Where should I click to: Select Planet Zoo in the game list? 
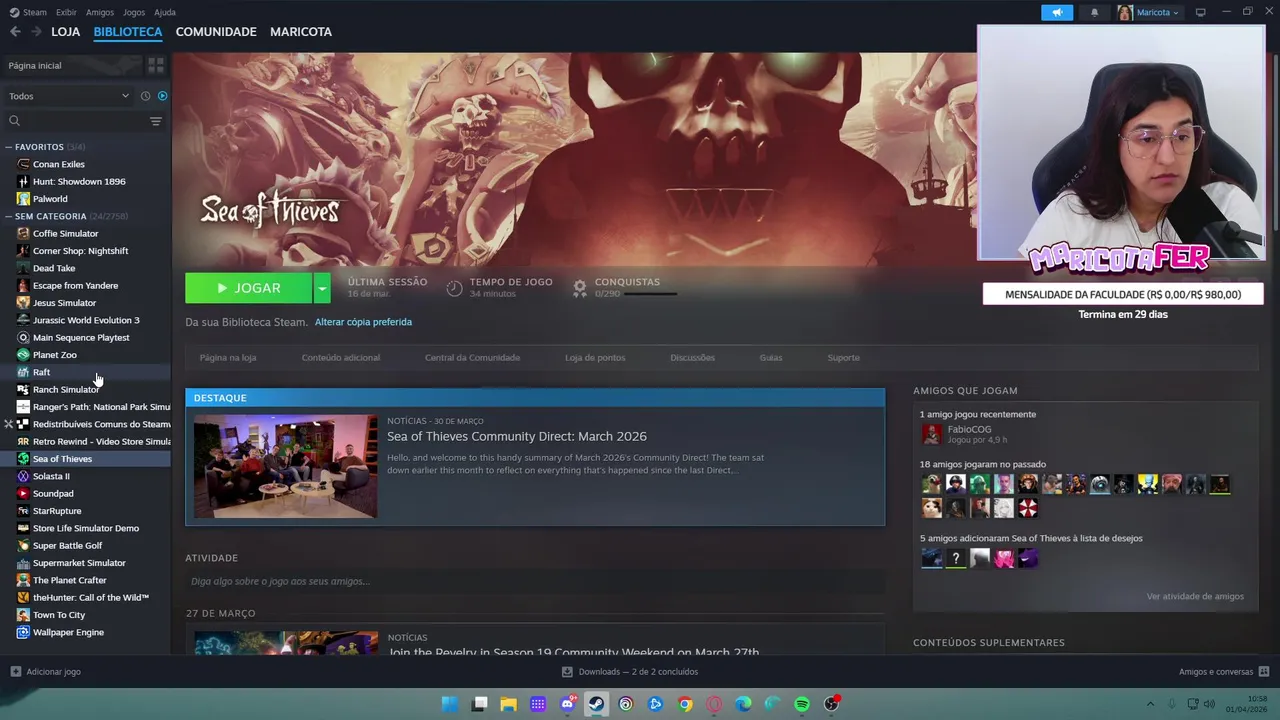54,355
